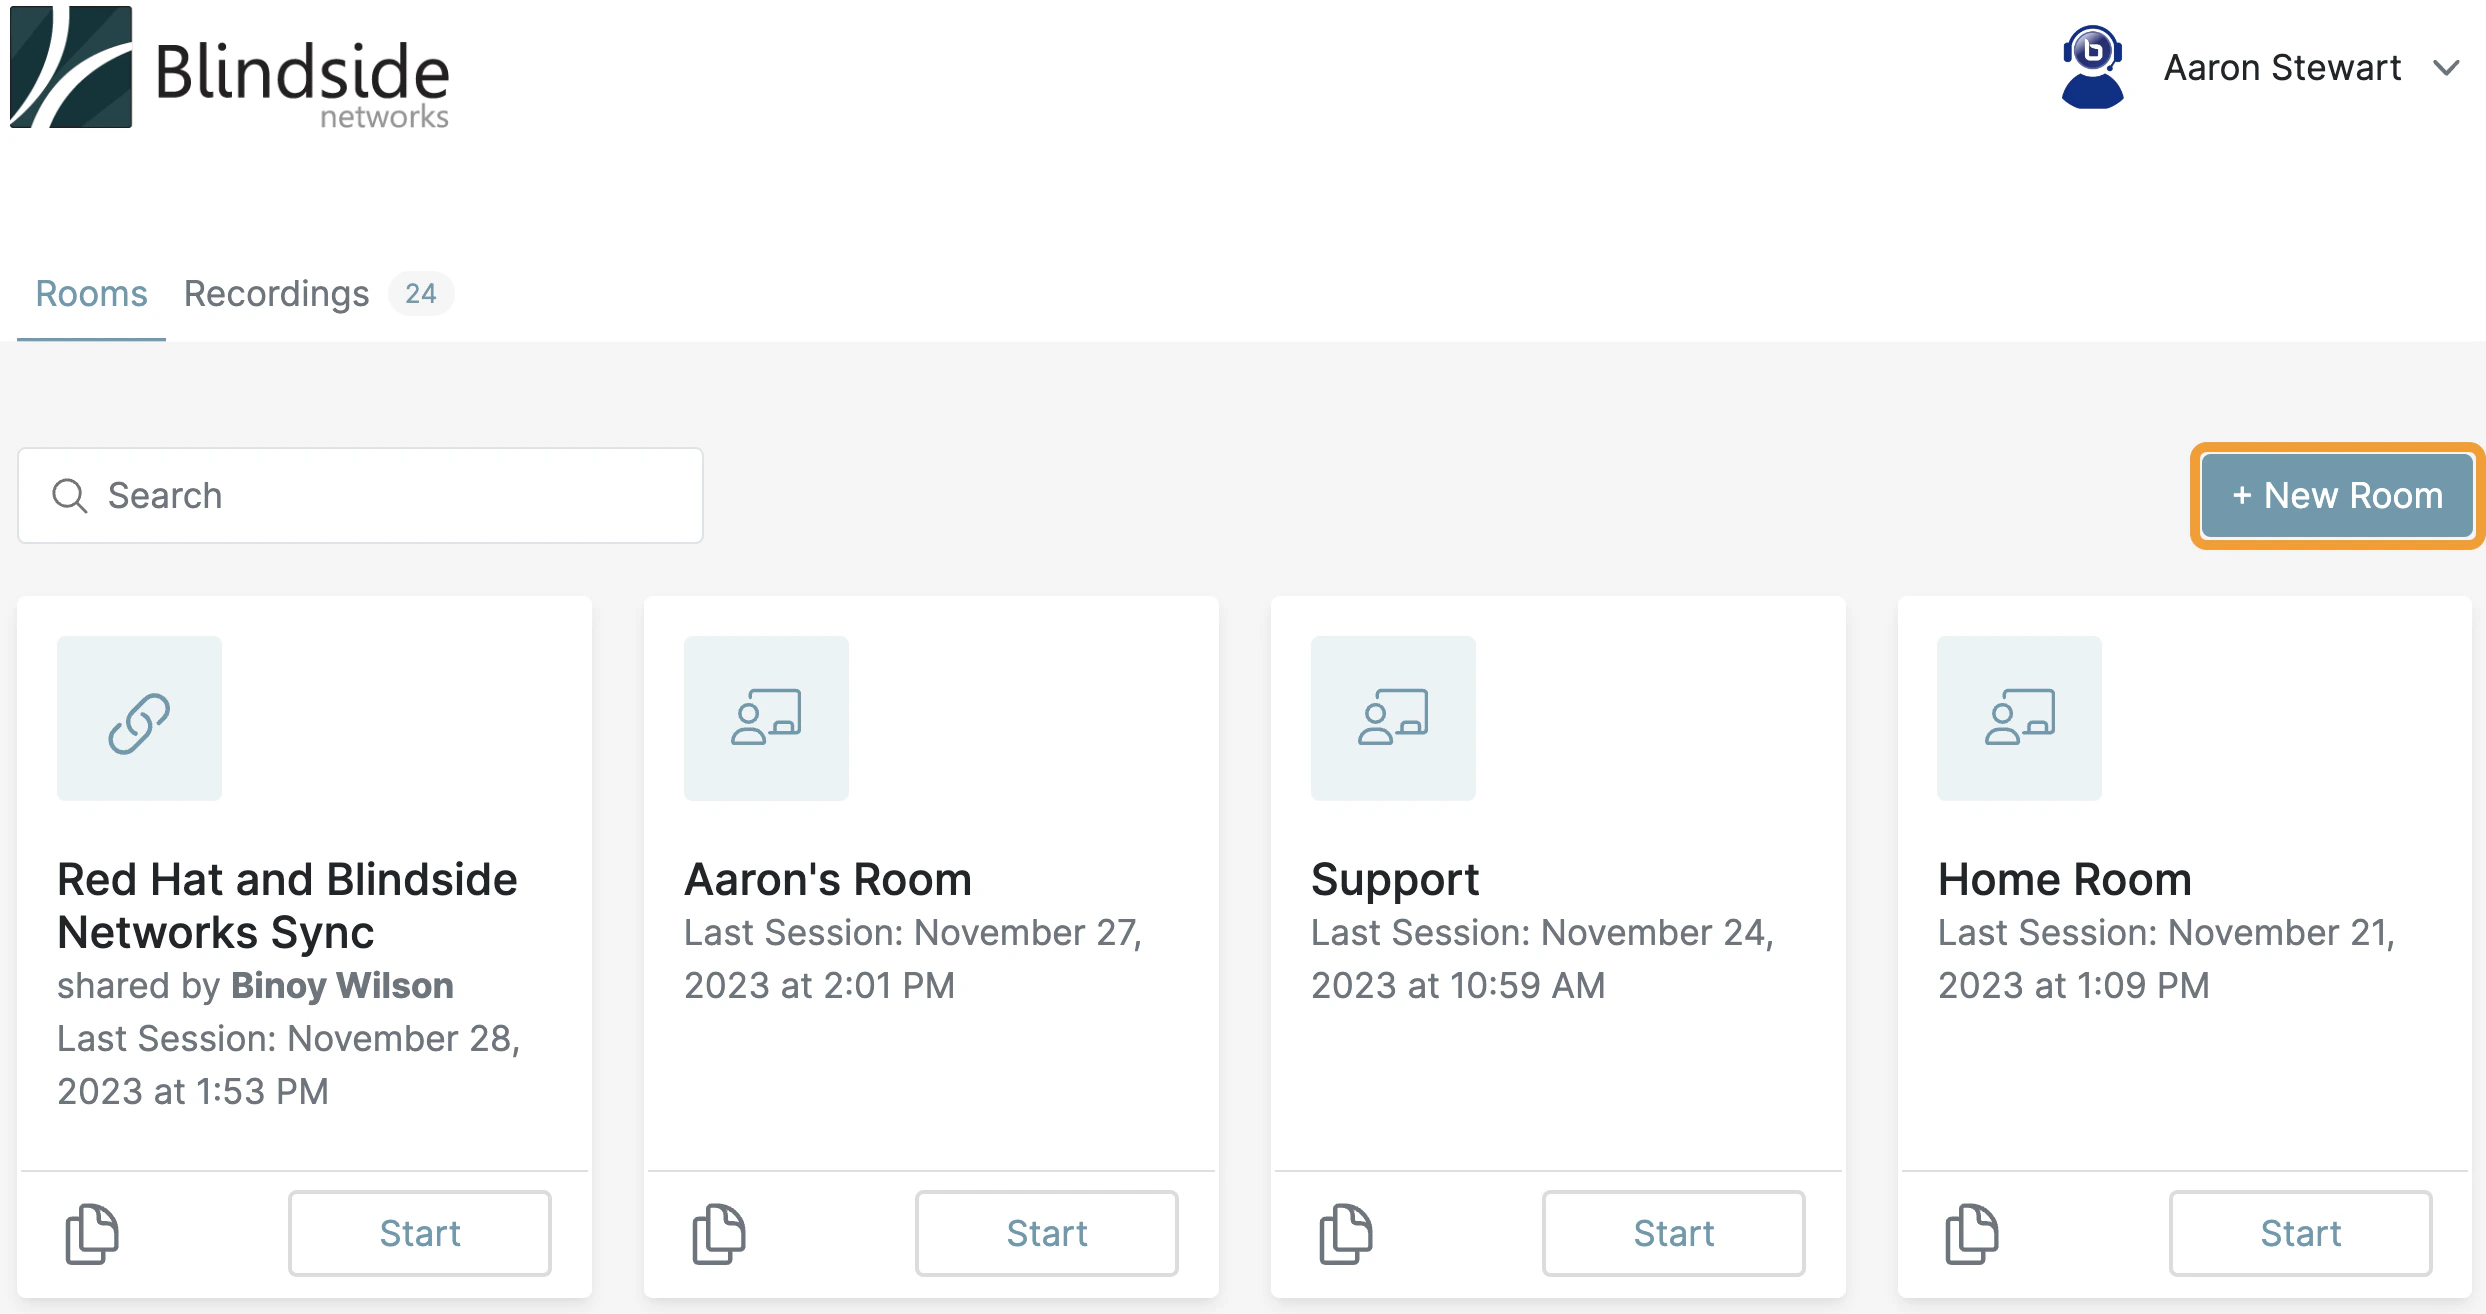The image size is (2486, 1314).
Task: Switch to the Recordings tab
Action: tap(276, 293)
